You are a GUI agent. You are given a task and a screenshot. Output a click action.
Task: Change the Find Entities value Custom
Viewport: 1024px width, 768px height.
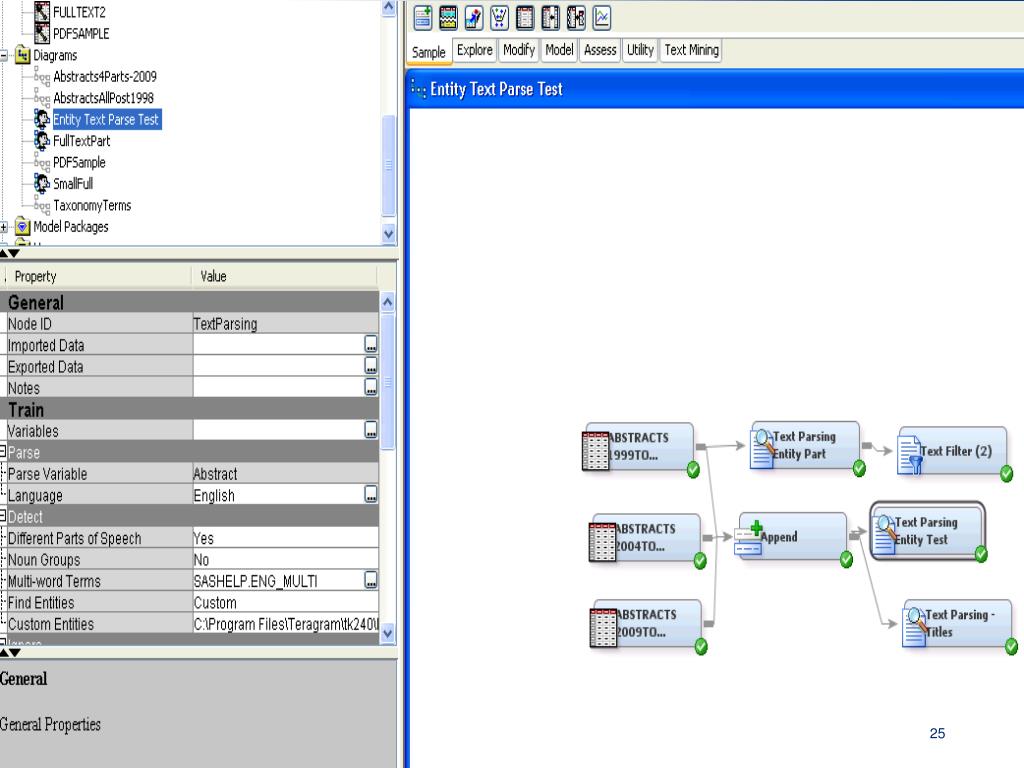click(x=285, y=602)
